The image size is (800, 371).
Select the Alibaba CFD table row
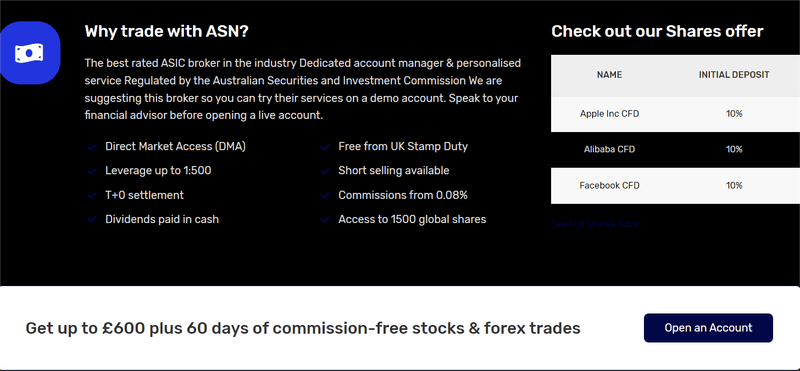[676, 150]
